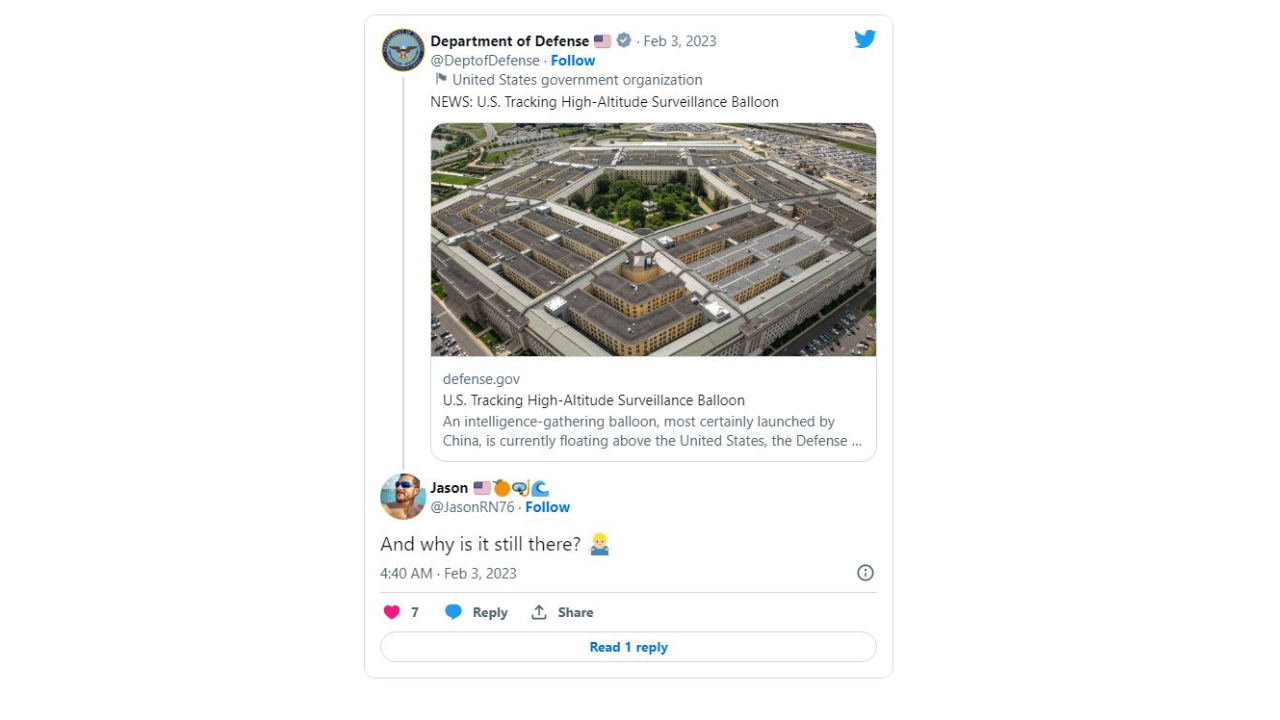1280x720 pixels.
Task: Click Jason's profile avatar photo
Action: pyautogui.click(x=403, y=497)
